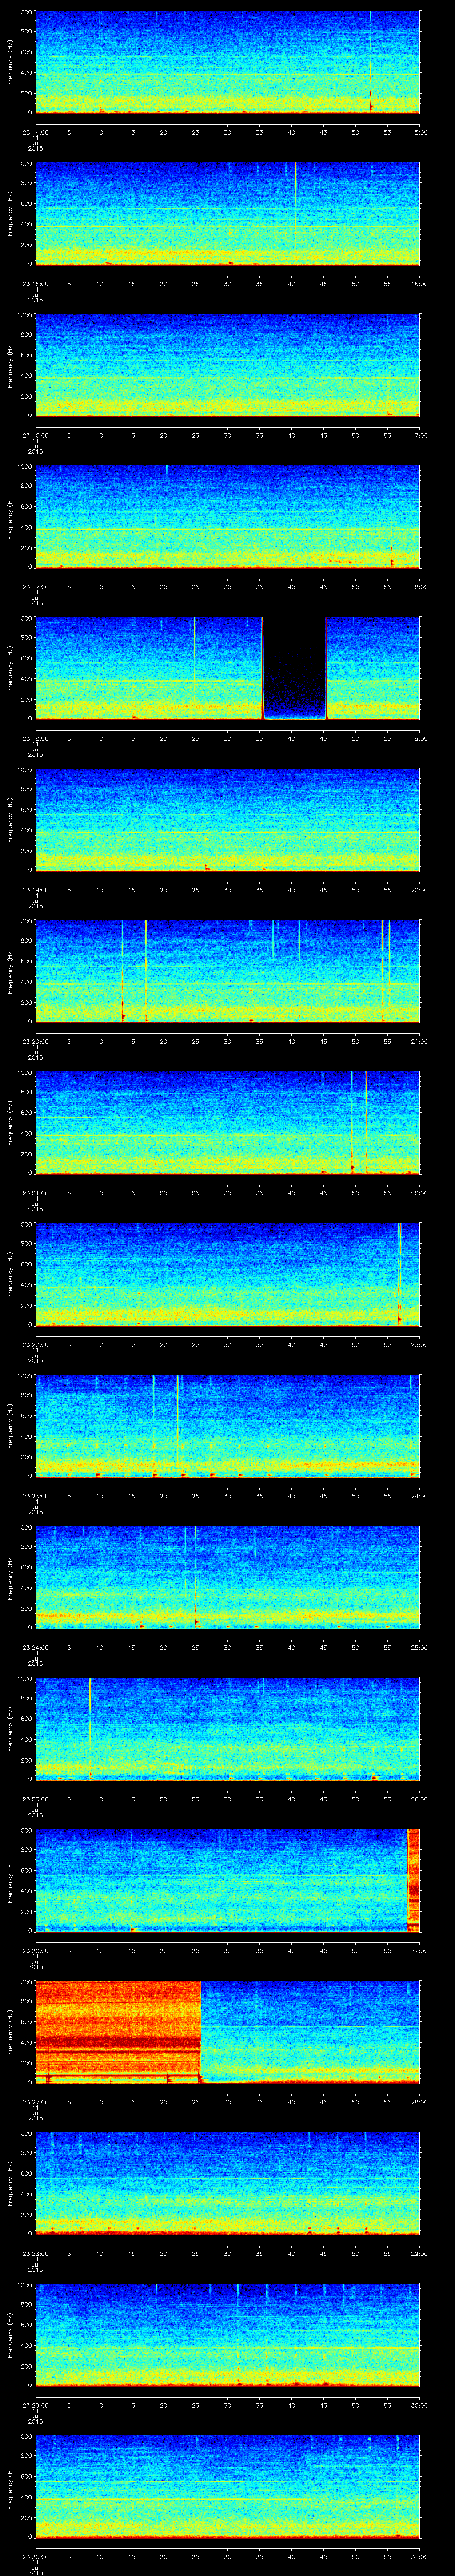This screenshot has width=455, height=2576.
Task: Click the 19:00 end time label
Action: [x=419, y=738]
